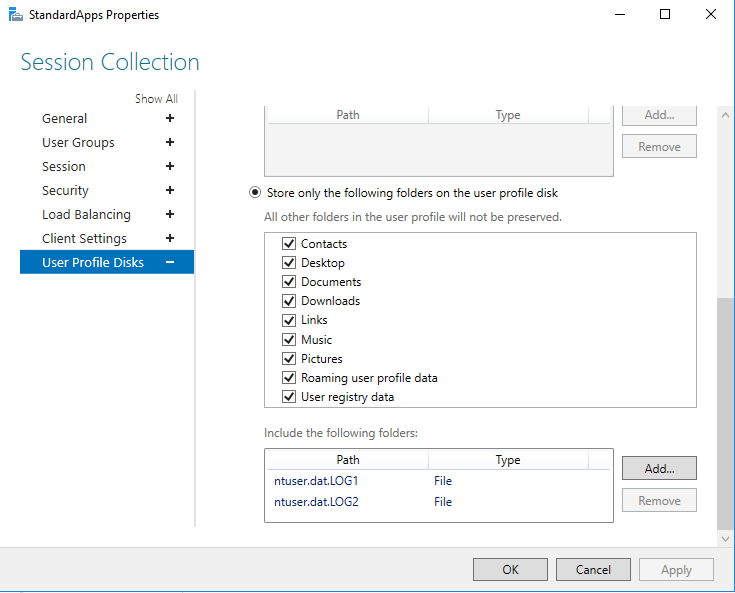Click the Cancel button
Viewport: 735px width, 593px height.
(593, 570)
